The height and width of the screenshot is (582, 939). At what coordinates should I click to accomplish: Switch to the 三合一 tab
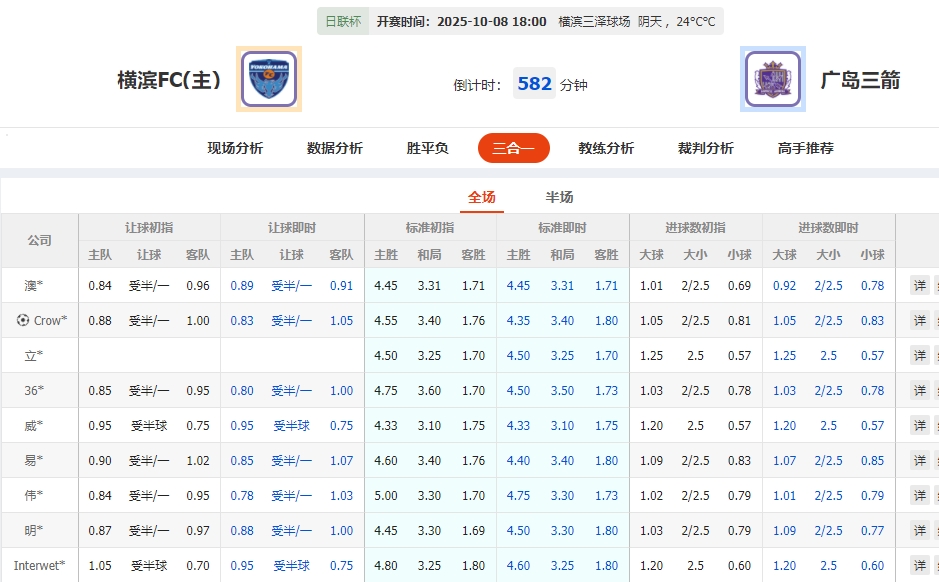[513, 147]
